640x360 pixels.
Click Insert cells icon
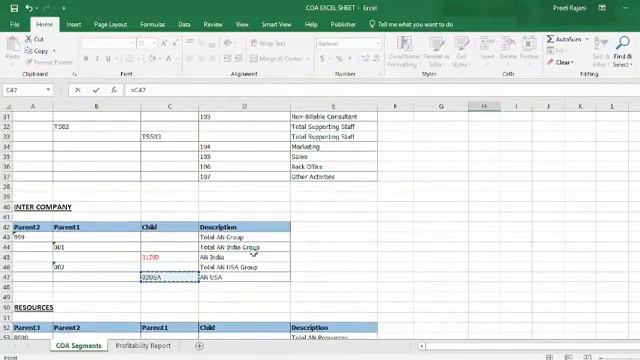[x=487, y=43]
